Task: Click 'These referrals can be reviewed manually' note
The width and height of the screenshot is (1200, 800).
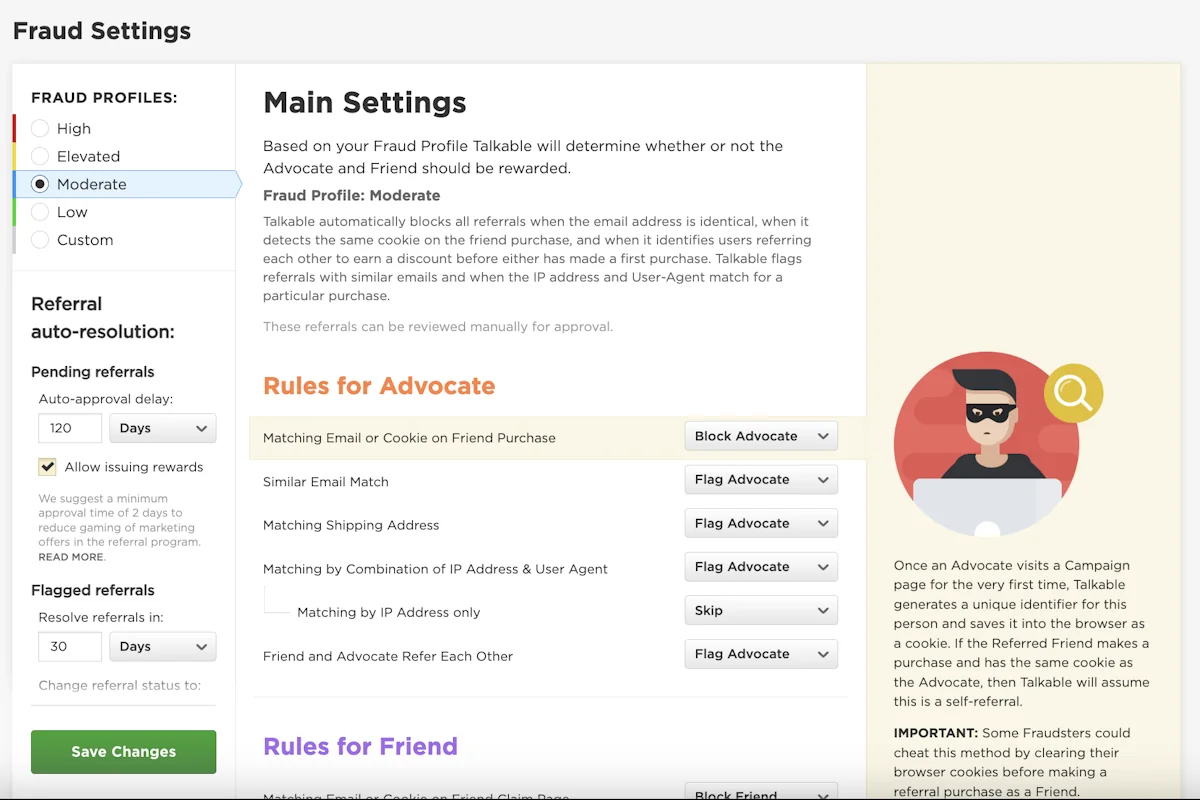Action: pos(438,326)
